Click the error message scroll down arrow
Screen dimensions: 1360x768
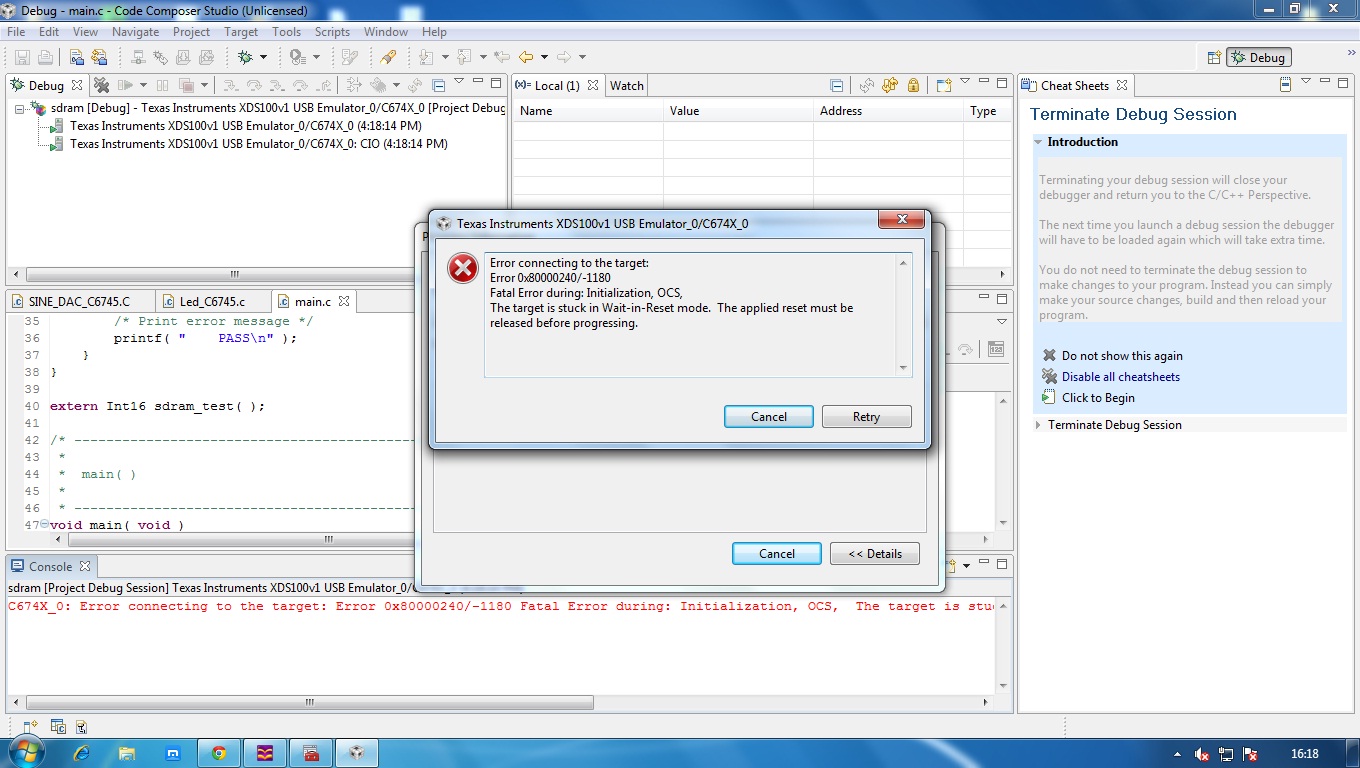[904, 367]
